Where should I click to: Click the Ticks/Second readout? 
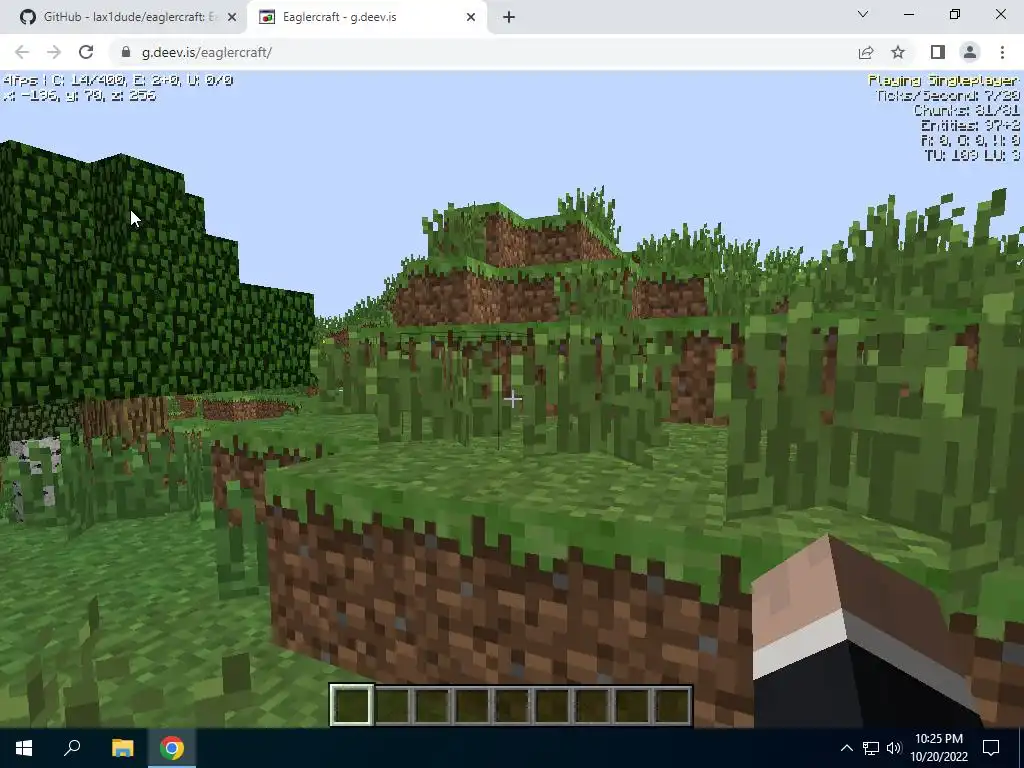tap(948, 96)
